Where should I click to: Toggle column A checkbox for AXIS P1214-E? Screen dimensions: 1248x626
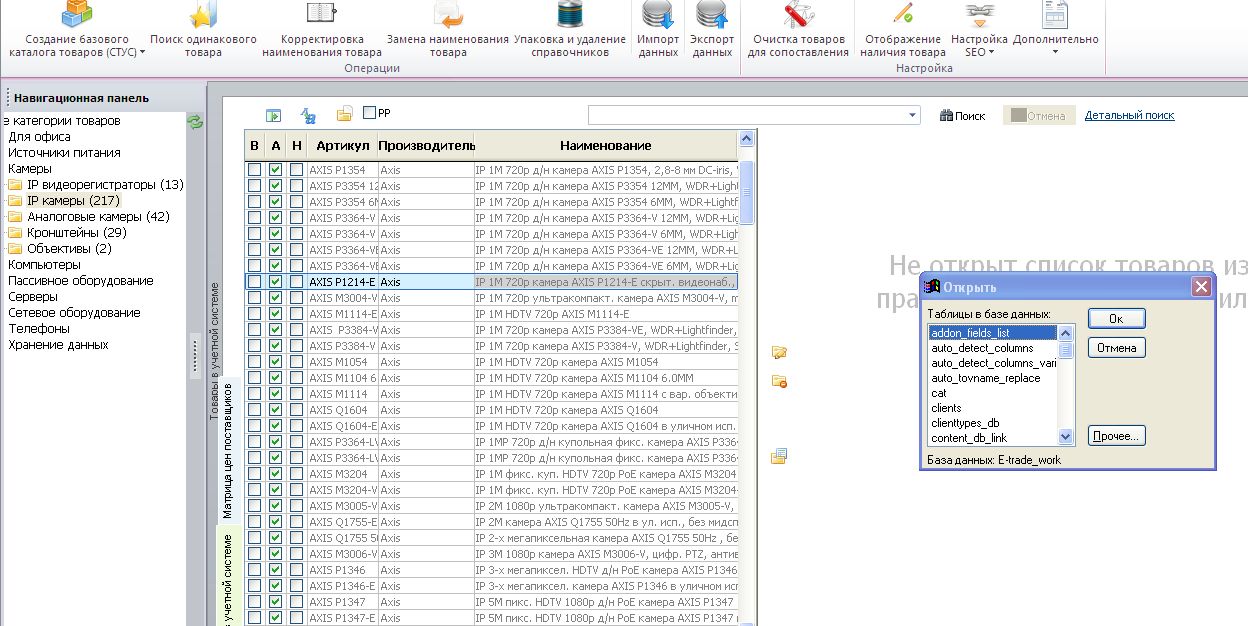tap(276, 282)
